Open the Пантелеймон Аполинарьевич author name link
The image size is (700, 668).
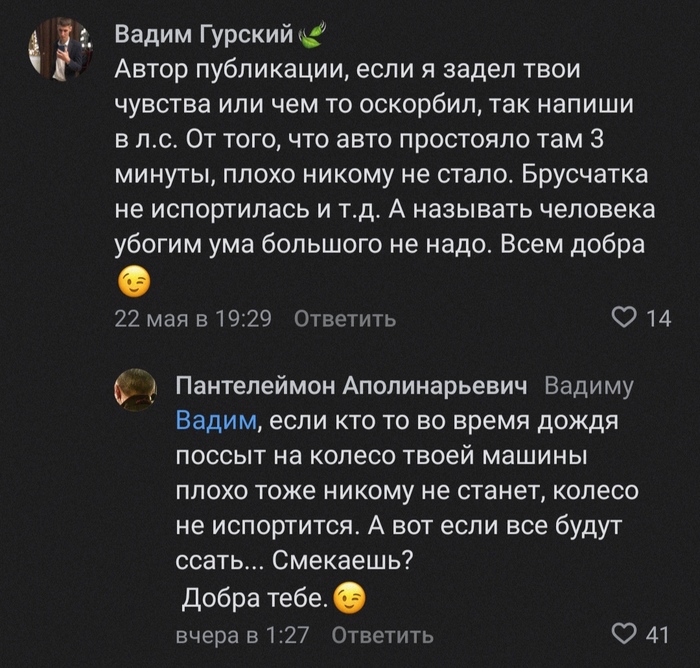(354, 386)
